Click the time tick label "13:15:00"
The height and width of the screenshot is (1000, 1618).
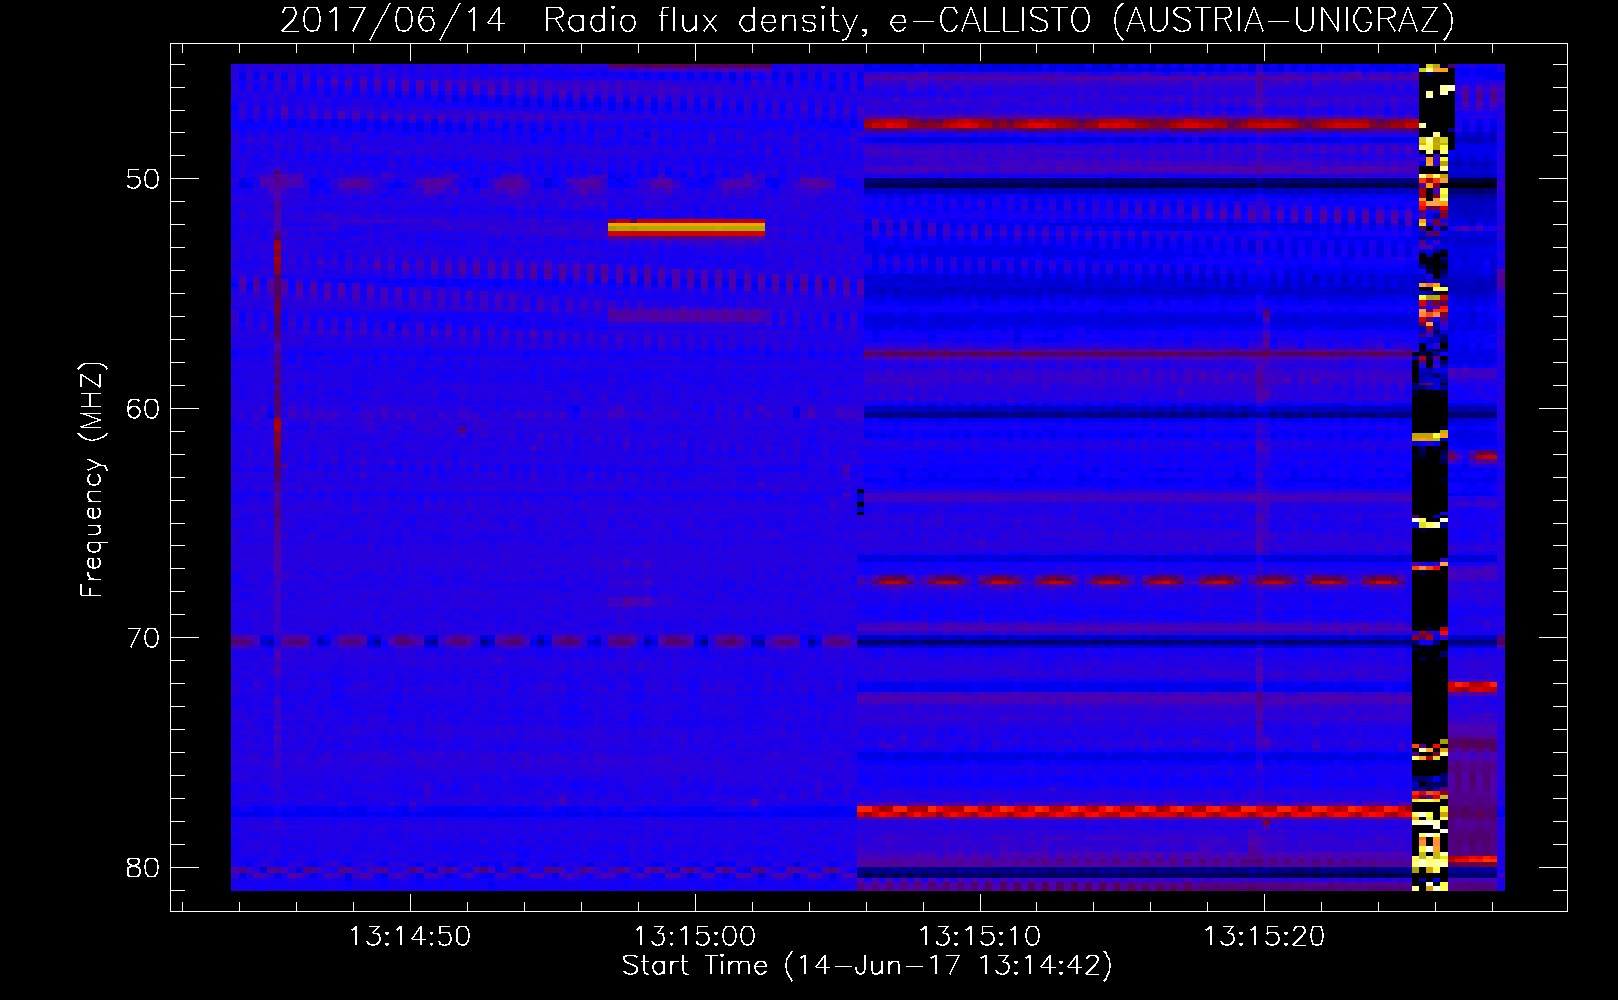[x=695, y=937]
